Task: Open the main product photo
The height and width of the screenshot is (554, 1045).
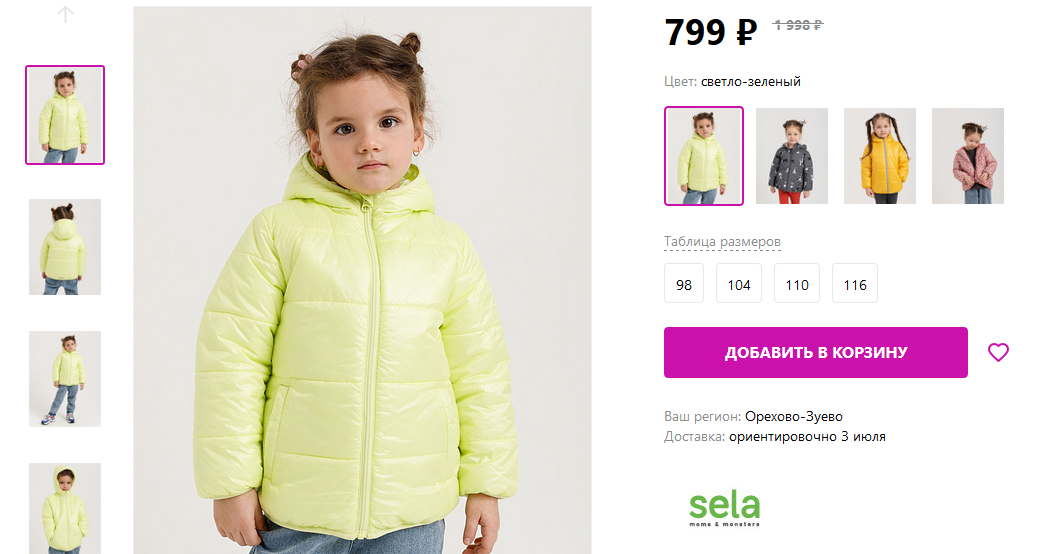Action: click(x=362, y=280)
